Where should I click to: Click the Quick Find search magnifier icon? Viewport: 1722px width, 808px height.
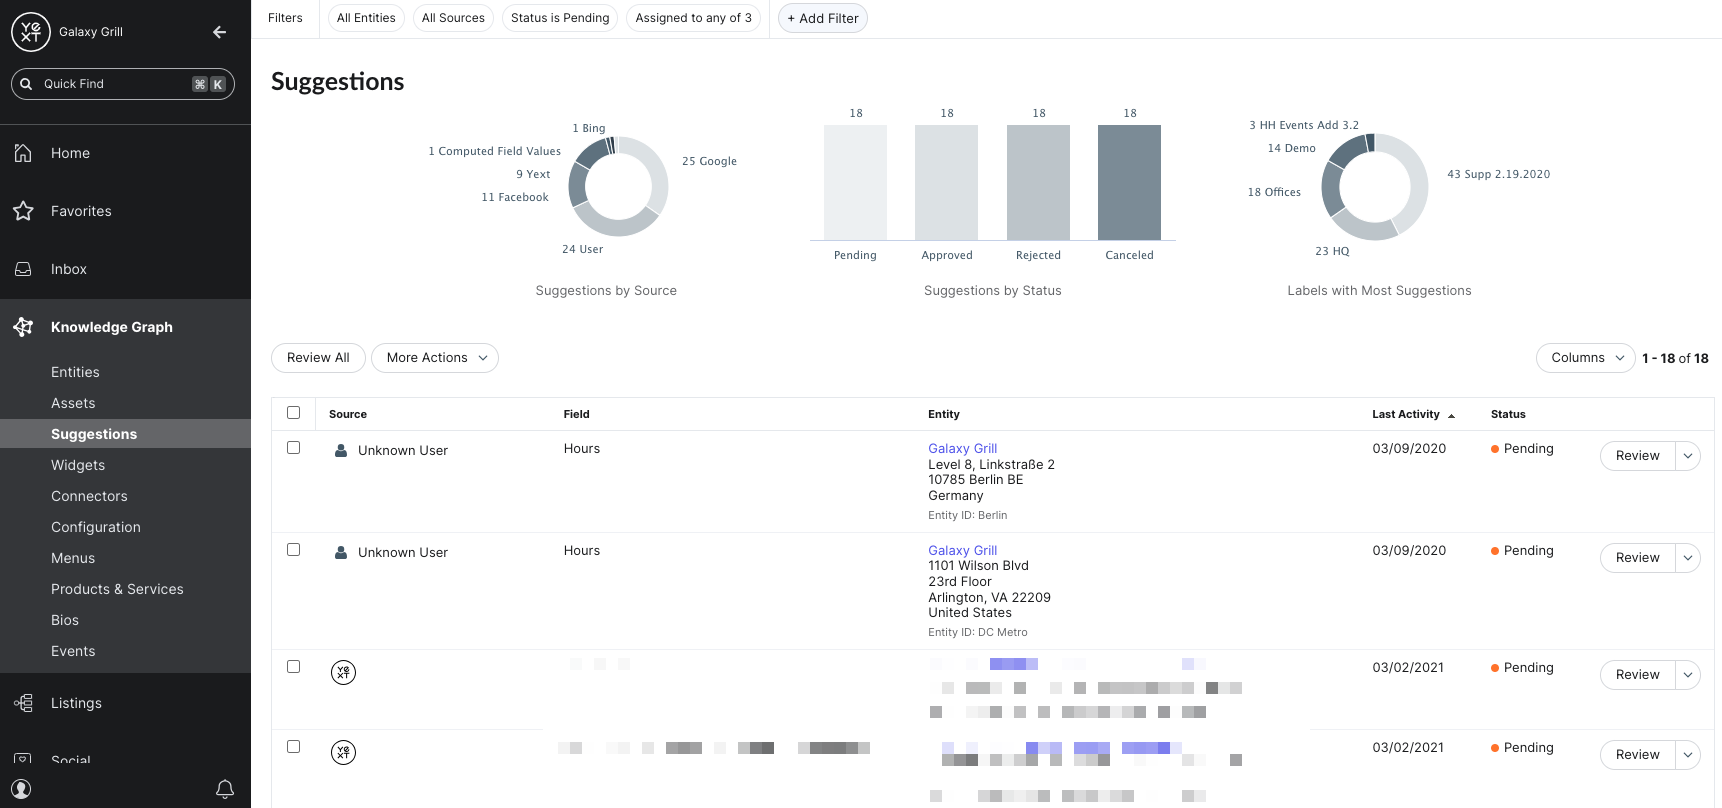click(27, 84)
